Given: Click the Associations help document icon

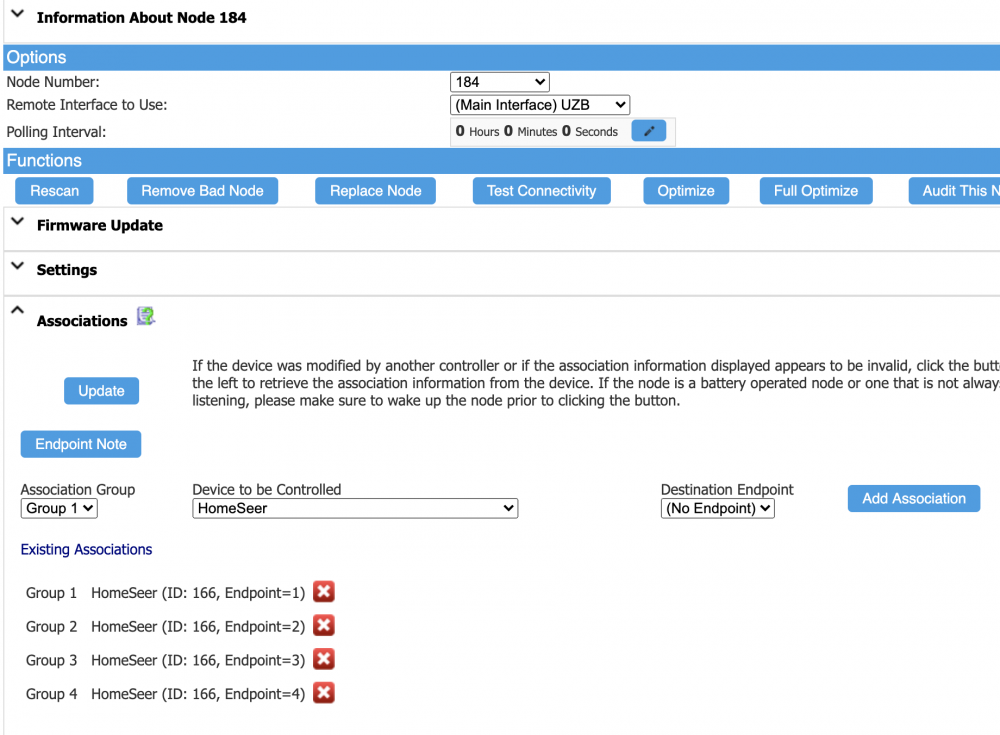Looking at the screenshot, I should [146, 317].
